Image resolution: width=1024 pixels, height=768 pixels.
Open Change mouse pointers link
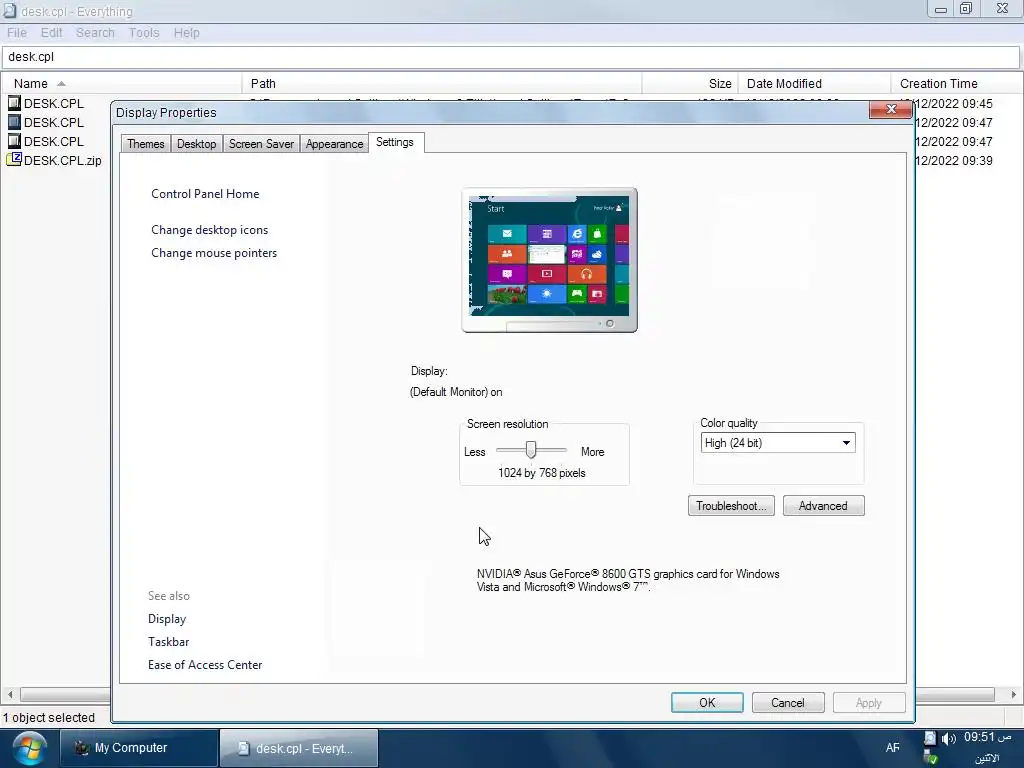coord(214,253)
